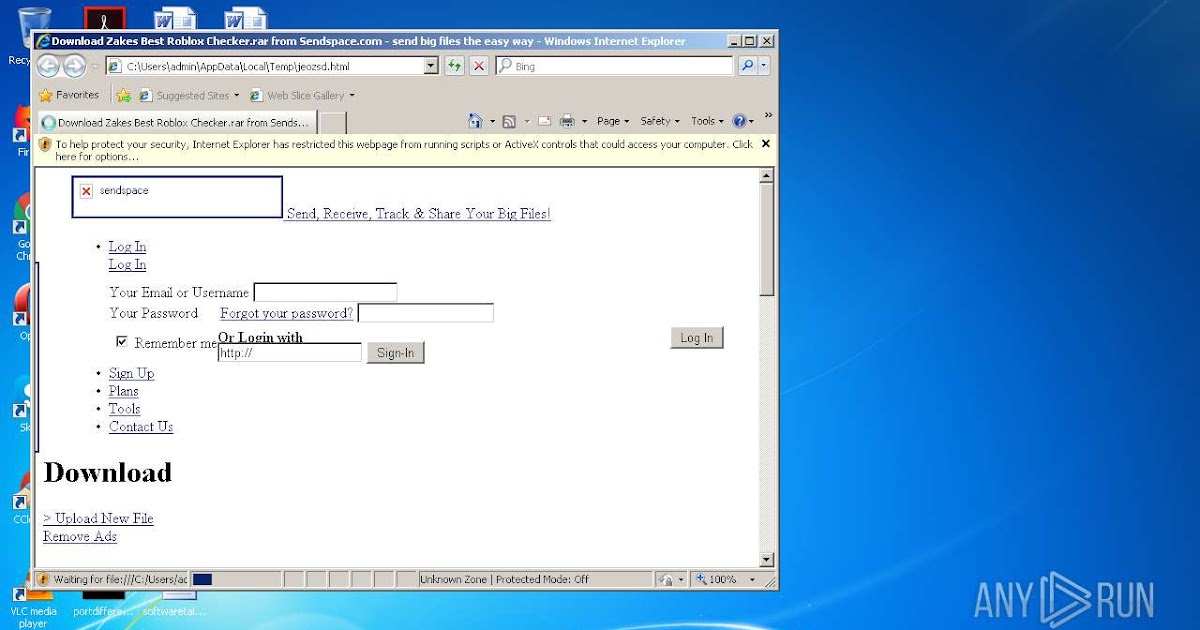The image size is (1200, 630).
Task: Click the first Log In link
Action: (x=127, y=246)
